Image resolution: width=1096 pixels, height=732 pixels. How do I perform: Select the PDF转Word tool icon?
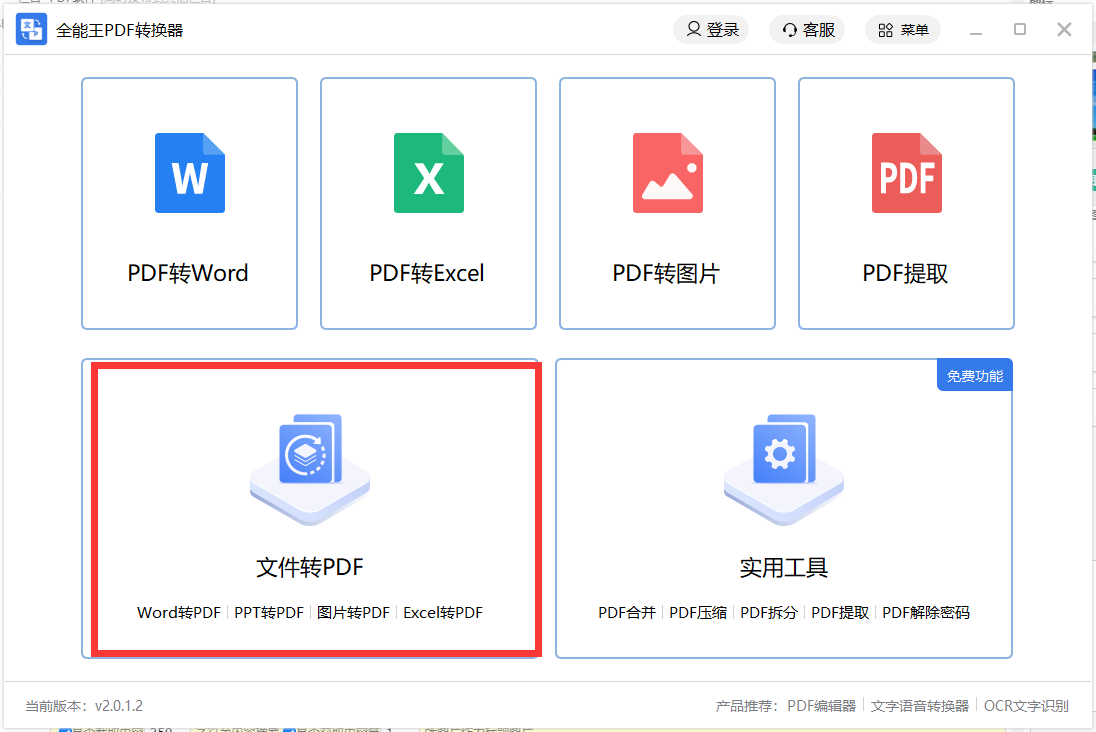189,173
